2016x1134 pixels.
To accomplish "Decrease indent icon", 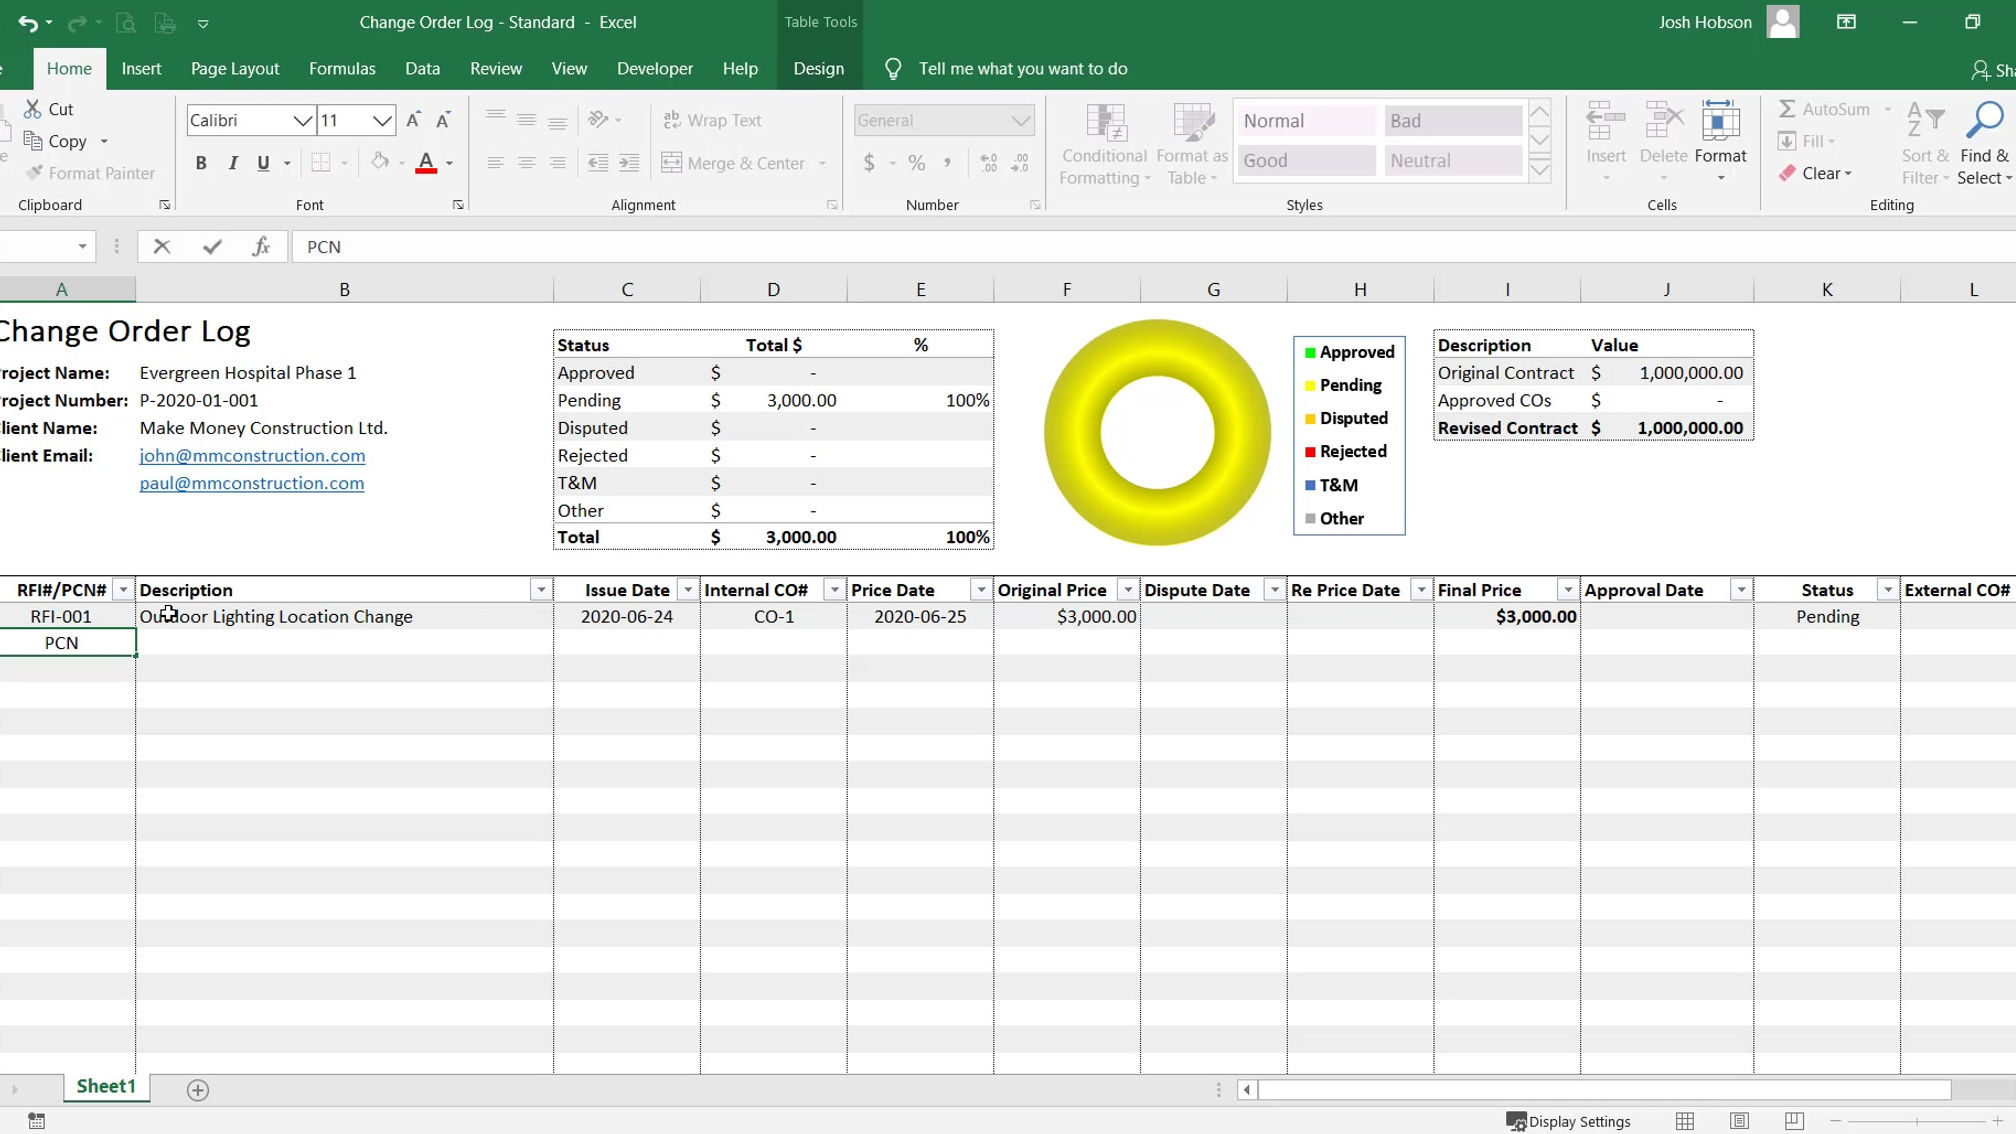I will pyautogui.click(x=598, y=163).
